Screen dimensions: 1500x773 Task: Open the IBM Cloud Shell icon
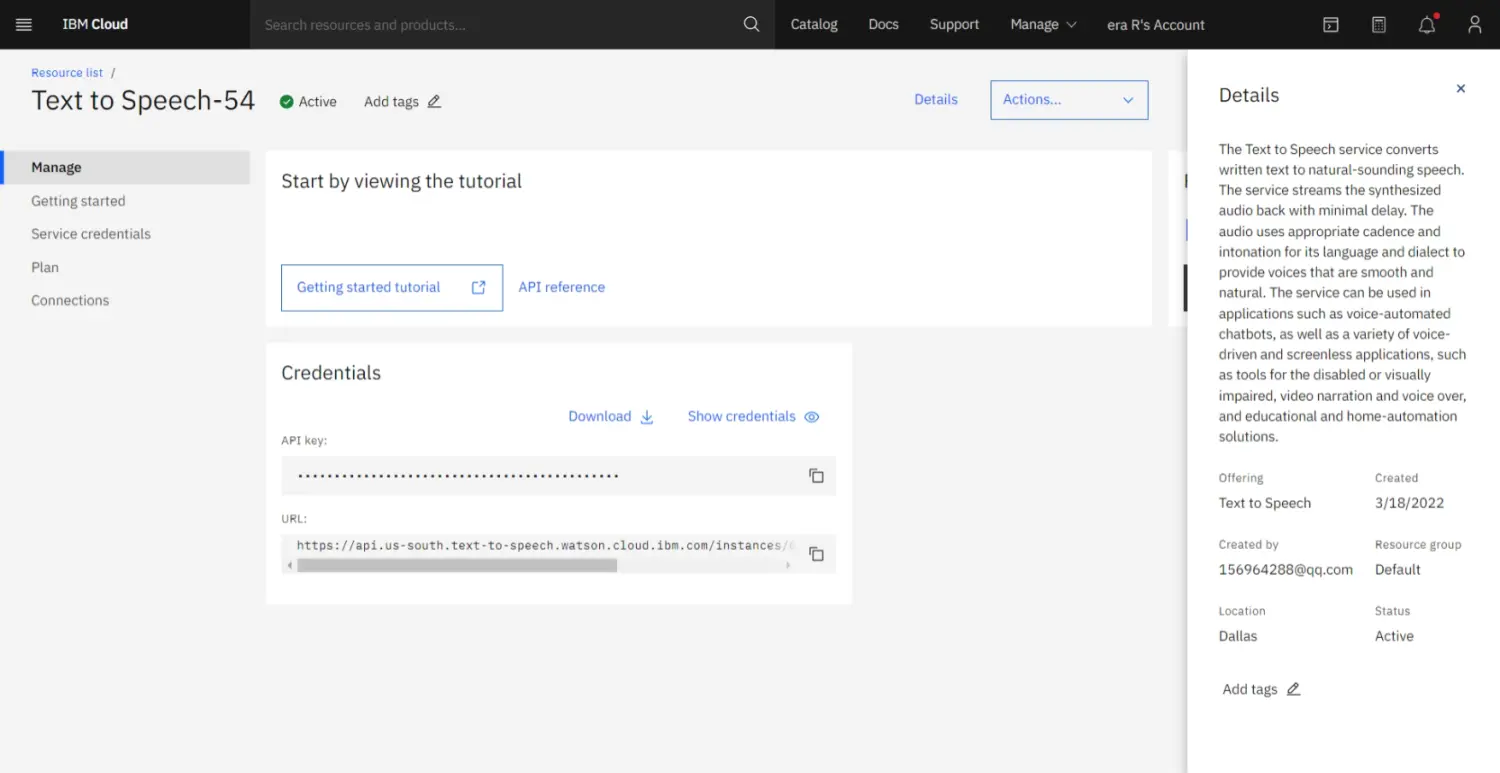(1330, 25)
